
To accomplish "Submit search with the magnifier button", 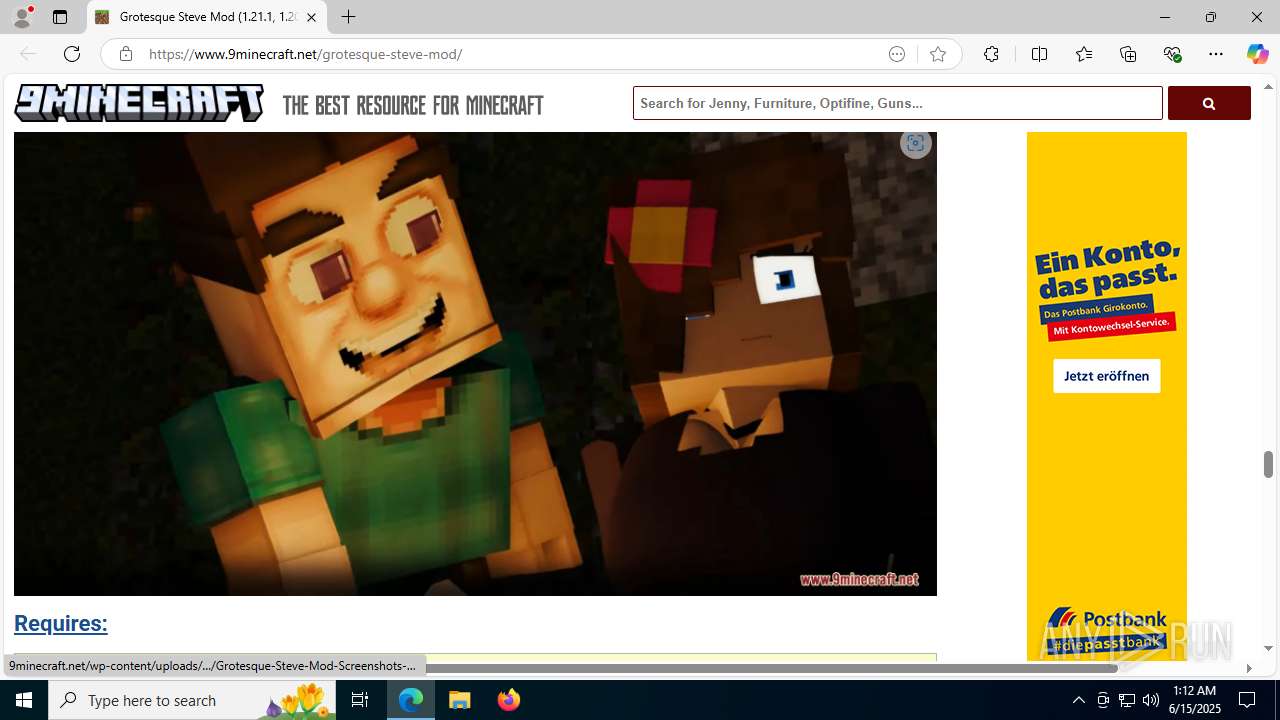I will [1209, 103].
